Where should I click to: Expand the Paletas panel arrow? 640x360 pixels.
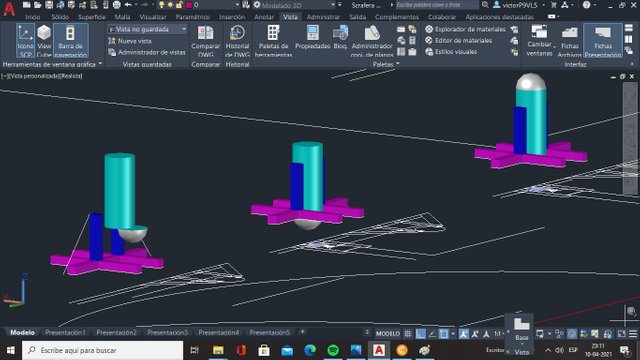(398, 64)
